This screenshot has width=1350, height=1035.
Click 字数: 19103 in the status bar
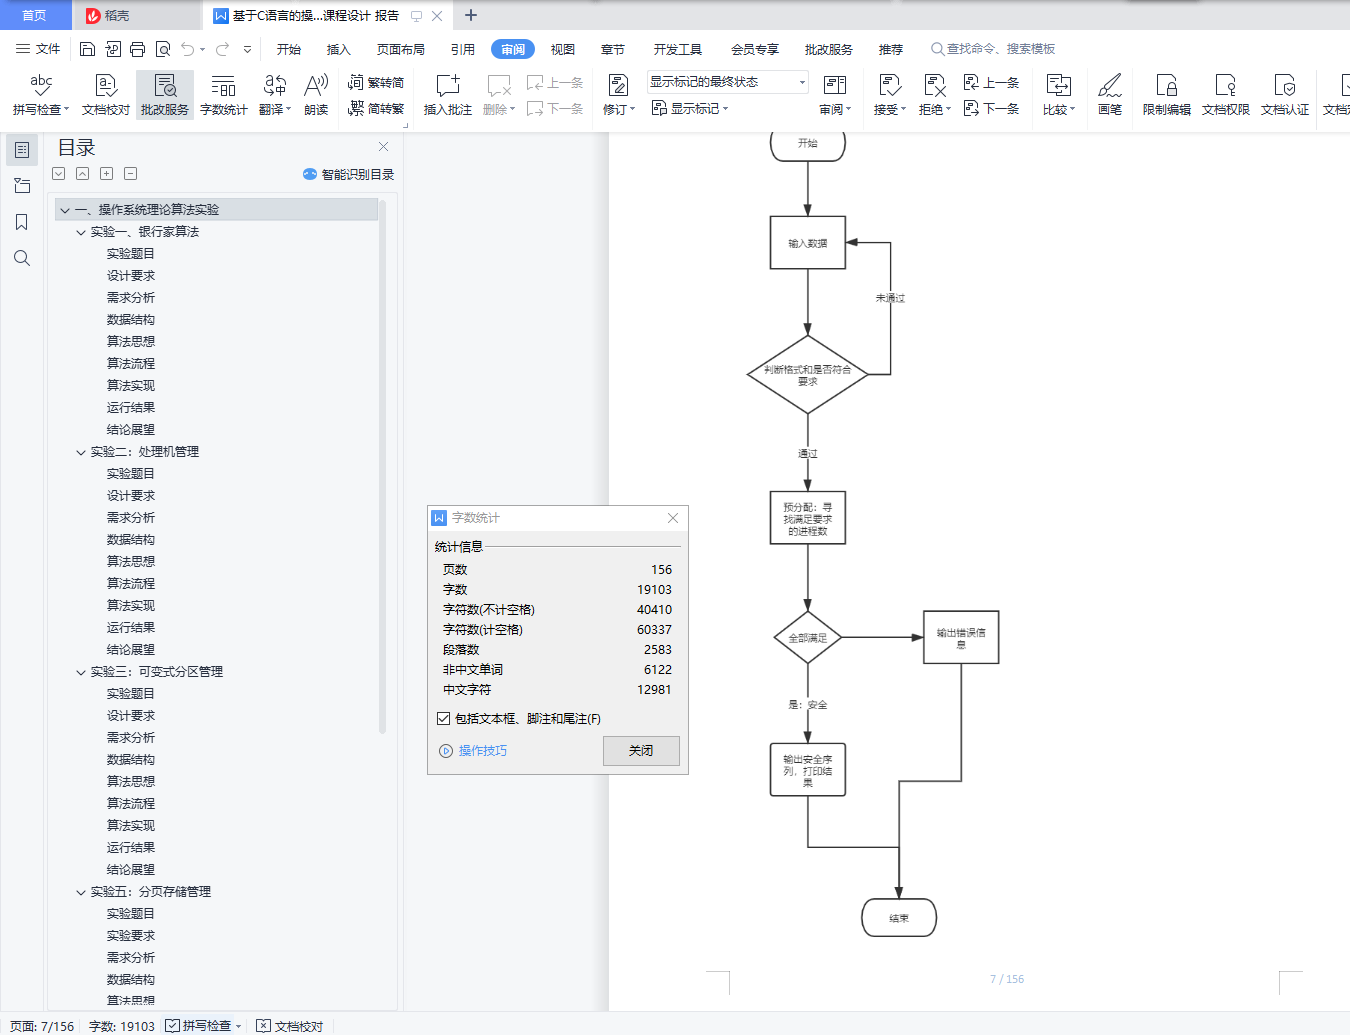point(122,1026)
